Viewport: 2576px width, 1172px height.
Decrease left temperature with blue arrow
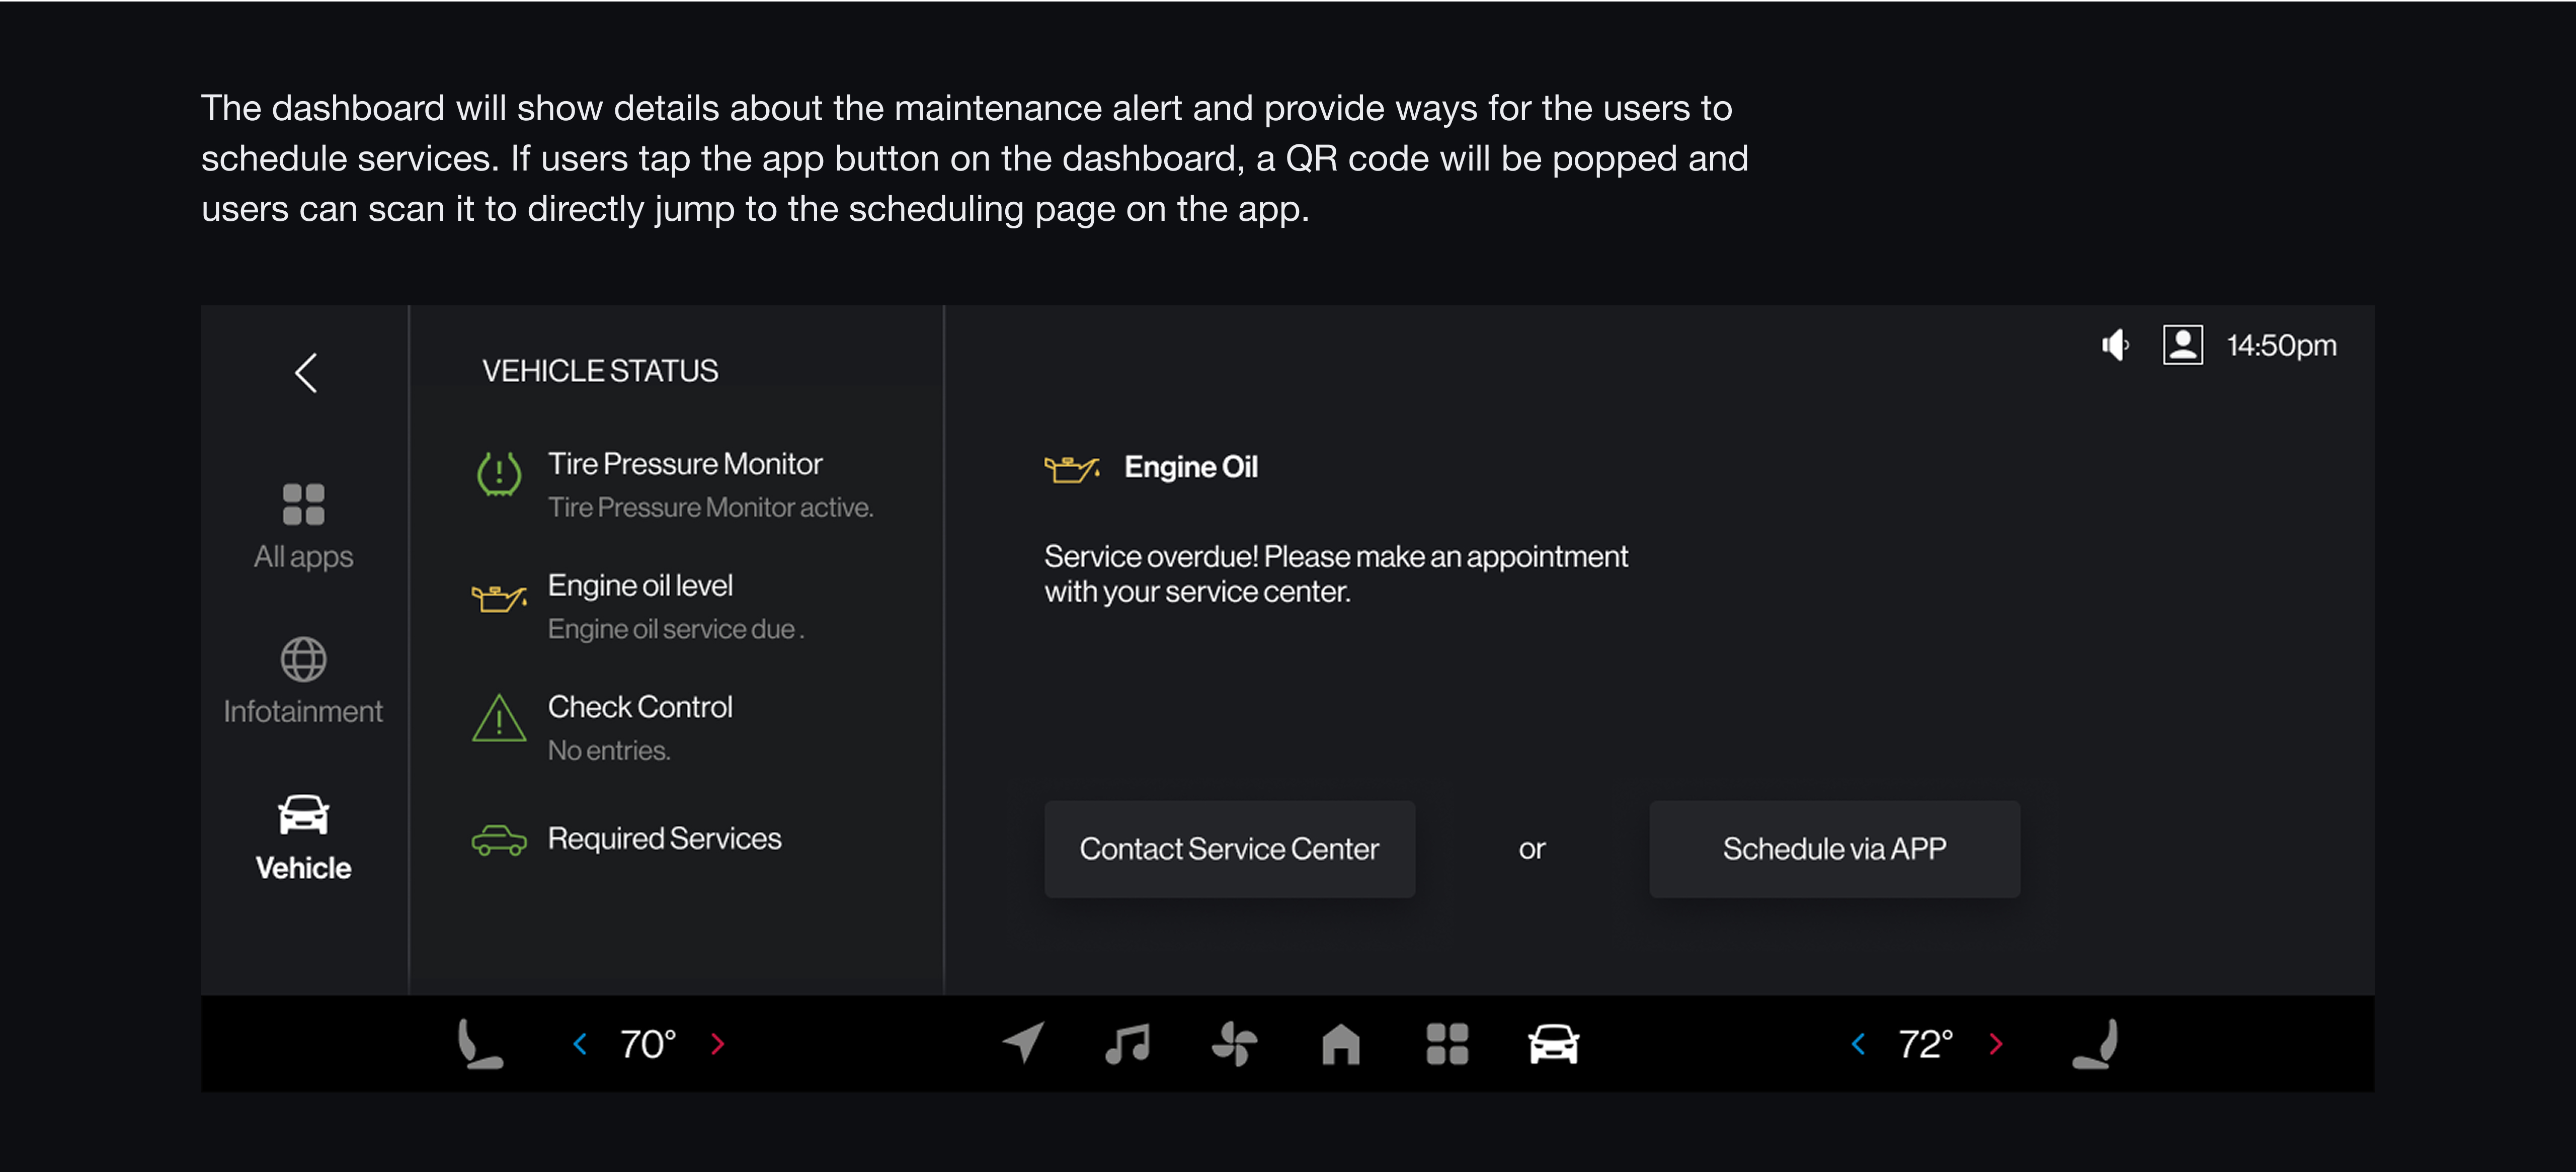[x=580, y=1043]
